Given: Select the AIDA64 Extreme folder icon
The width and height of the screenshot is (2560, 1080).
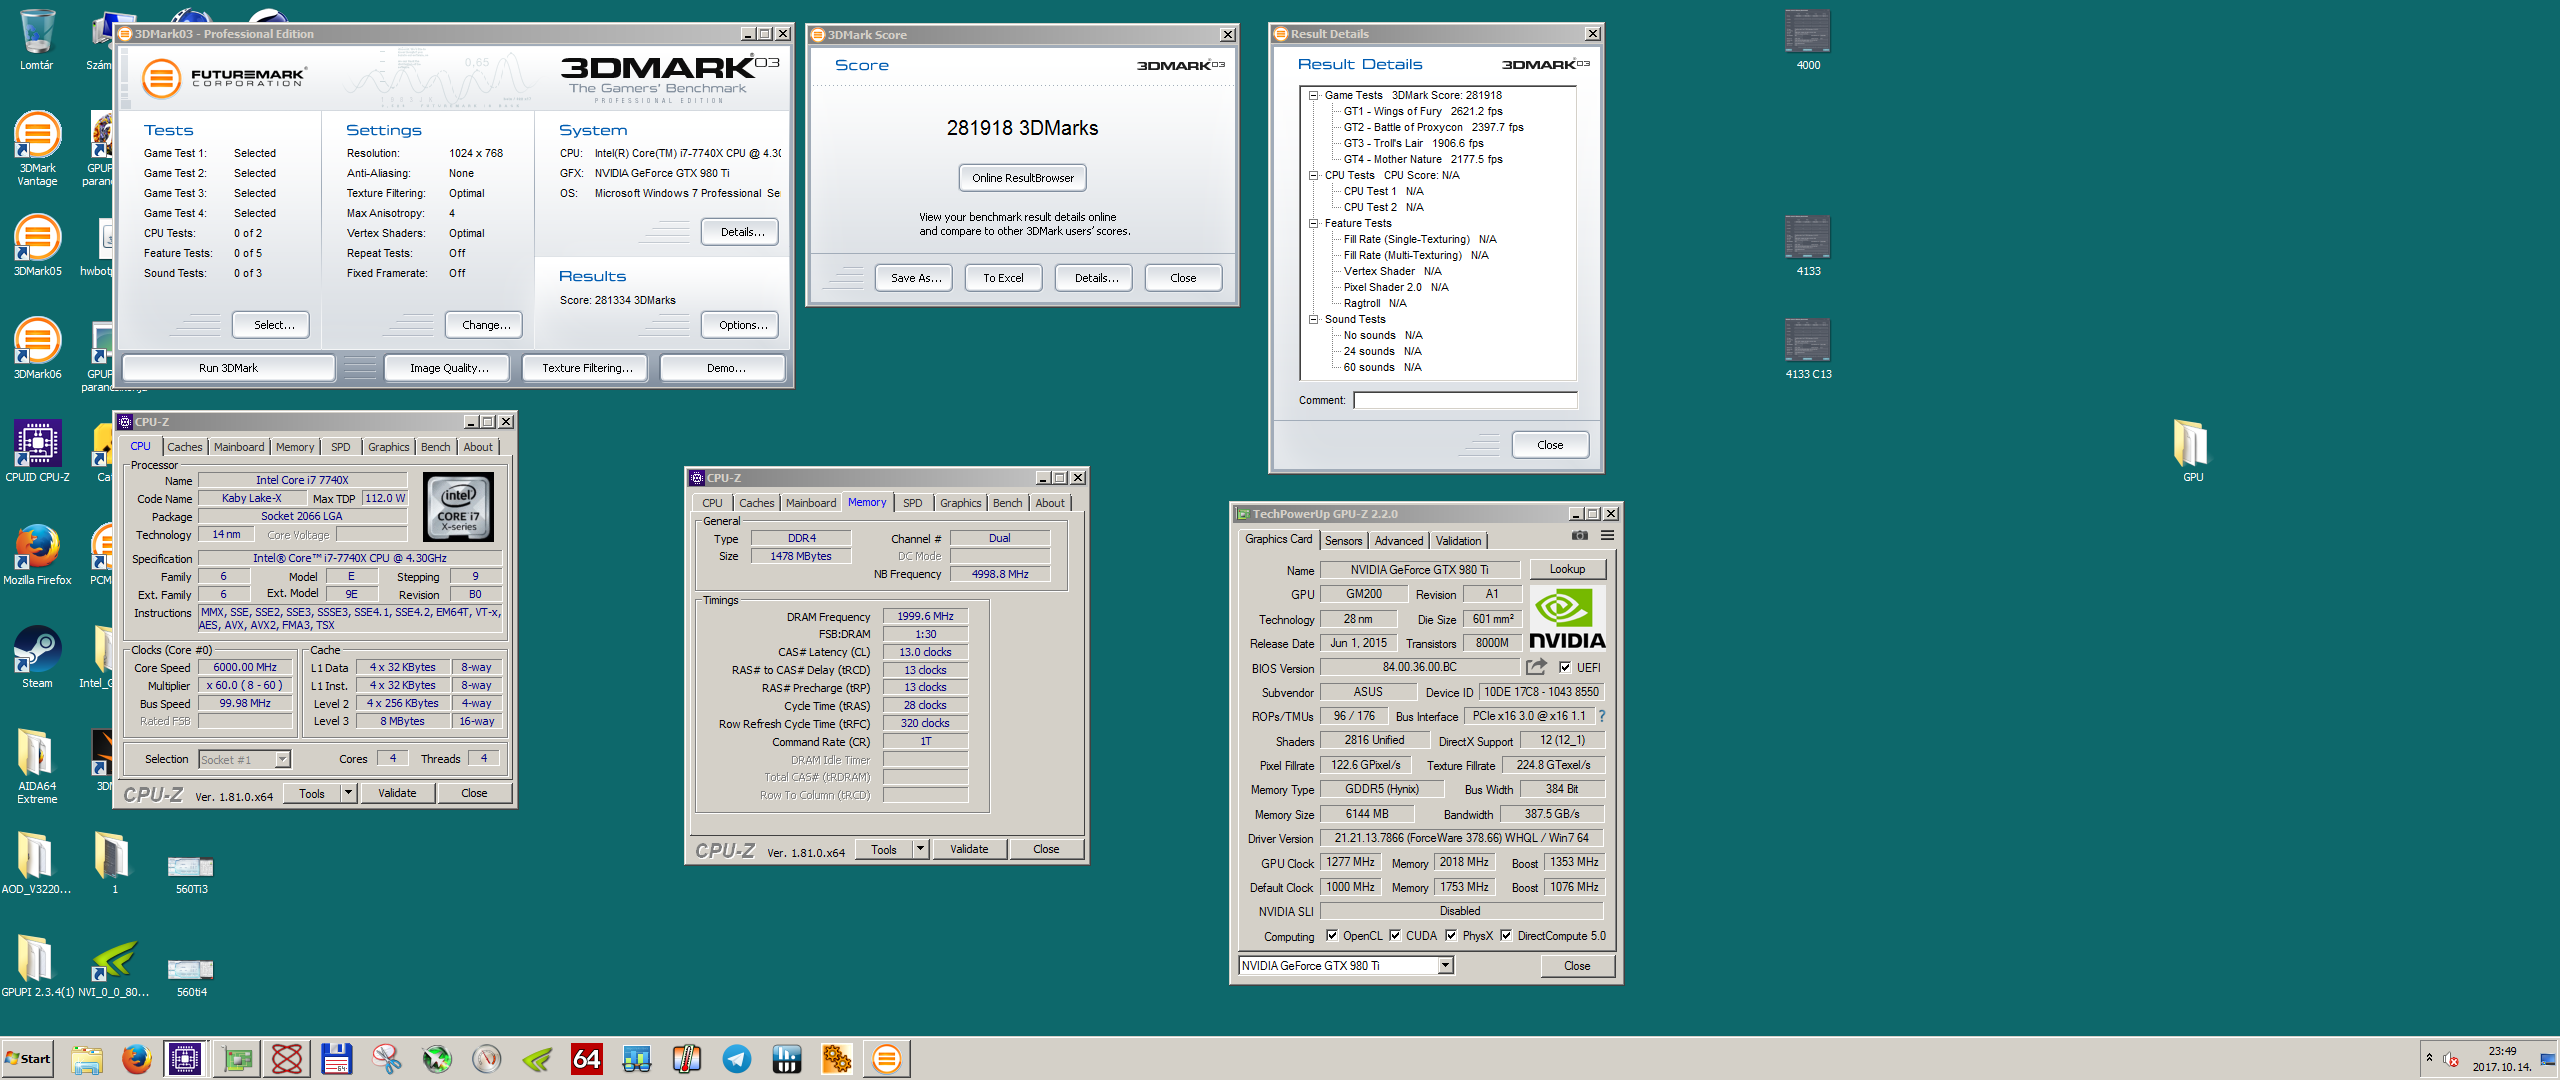Looking at the screenshot, I should [37, 766].
